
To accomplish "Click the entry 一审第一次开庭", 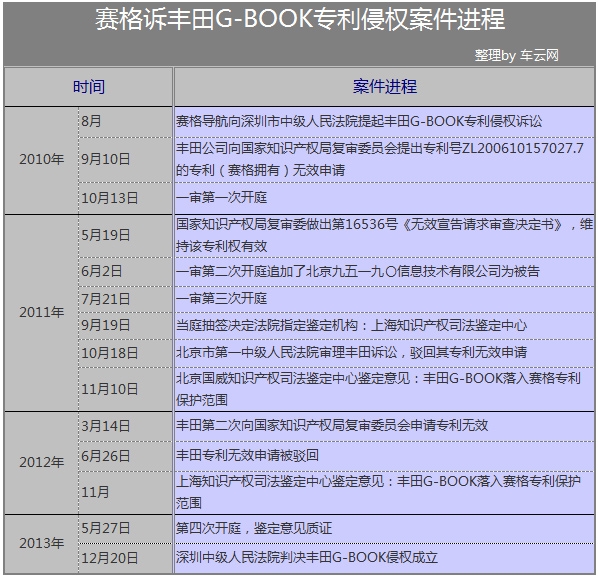I will coord(384,198).
